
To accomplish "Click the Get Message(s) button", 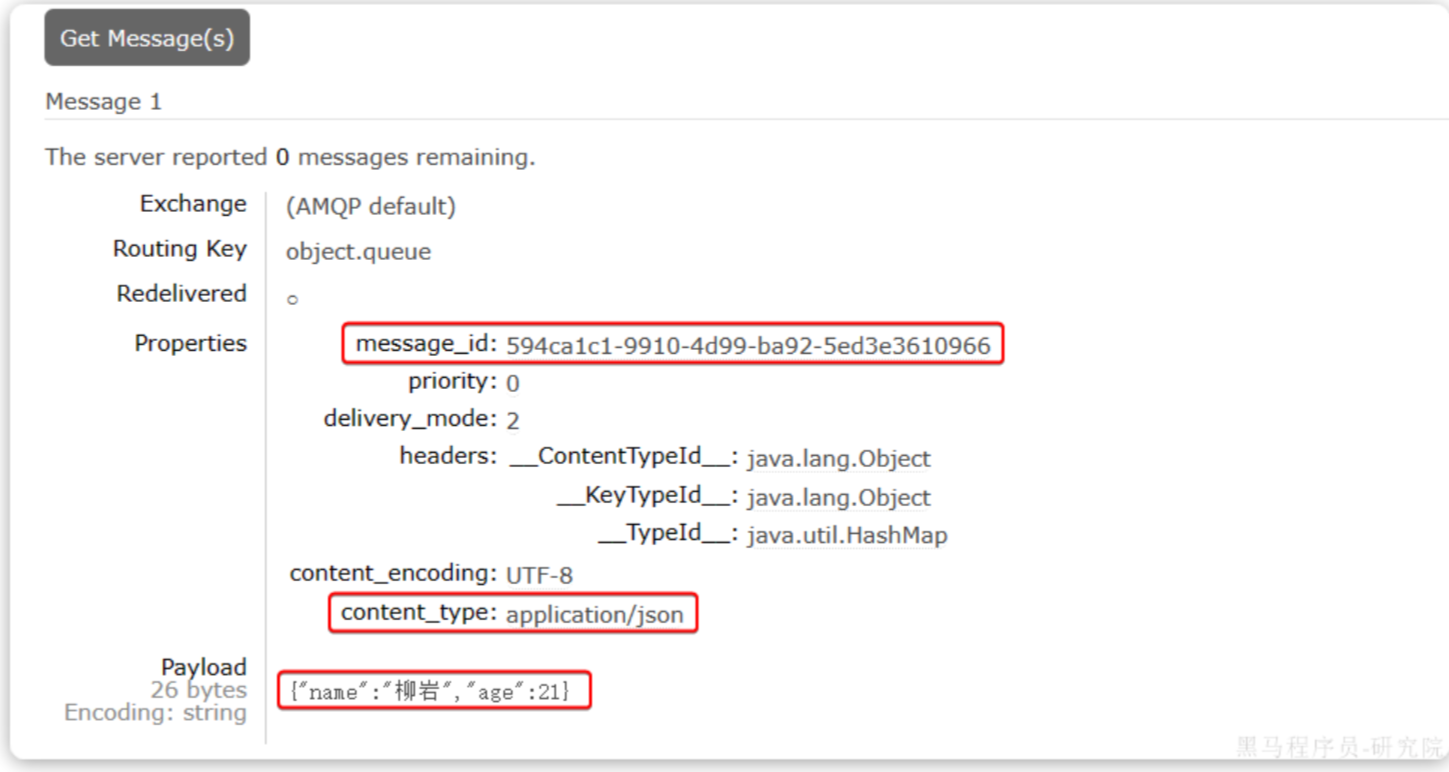I will click(147, 38).
